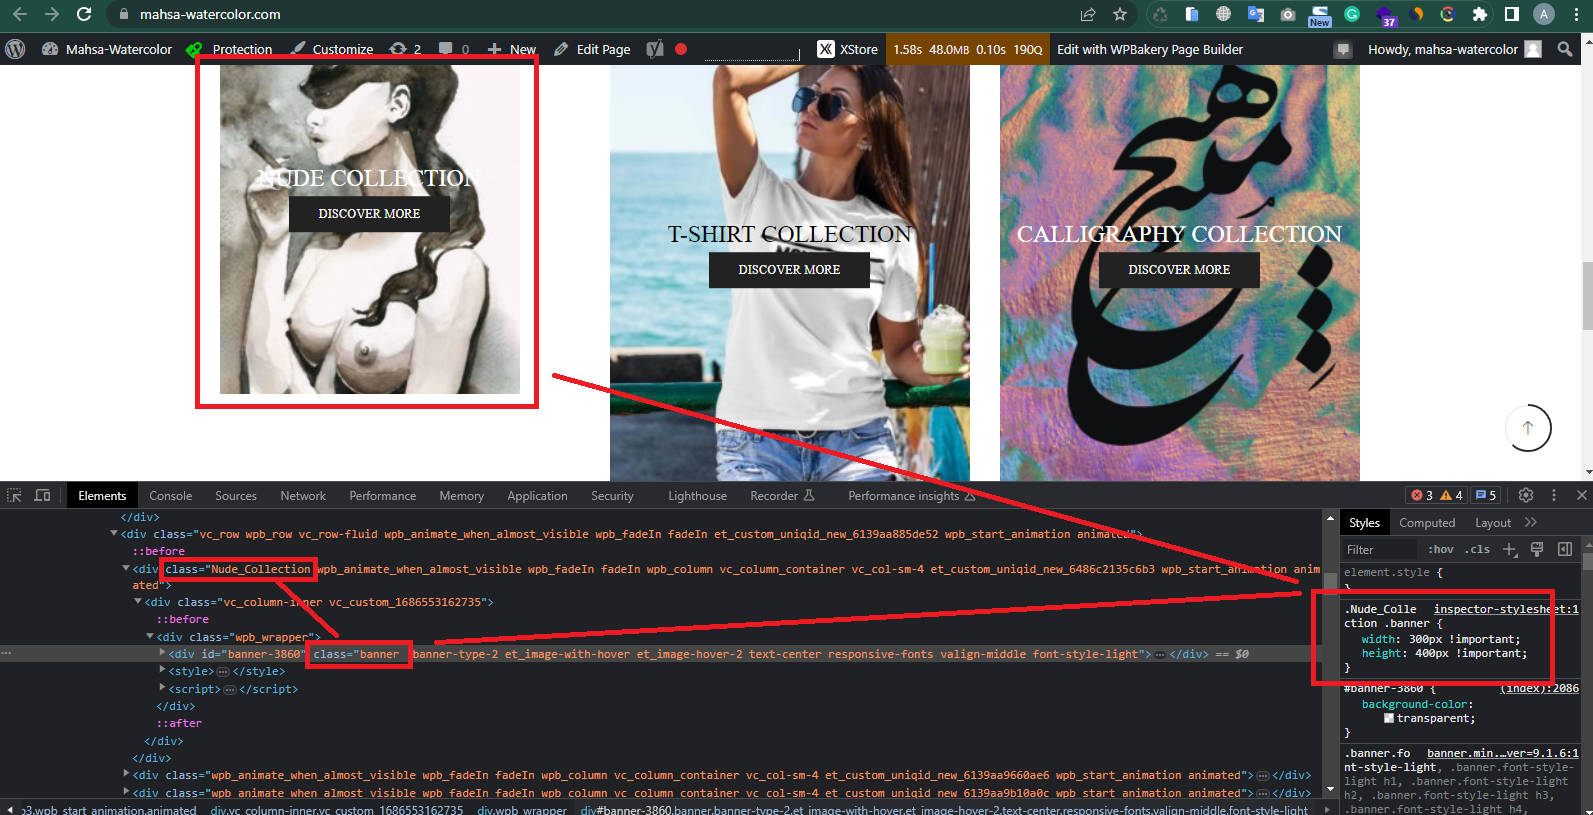Click the transparent background-color swatch
1593x815 pixels.
pos(1389,718)
